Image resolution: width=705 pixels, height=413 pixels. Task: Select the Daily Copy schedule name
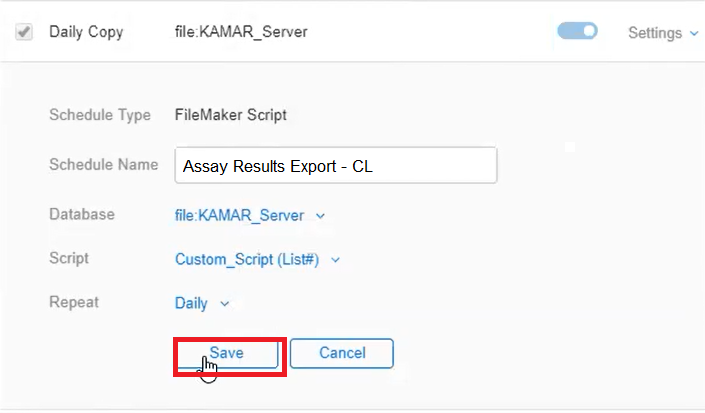click(86, 32)
